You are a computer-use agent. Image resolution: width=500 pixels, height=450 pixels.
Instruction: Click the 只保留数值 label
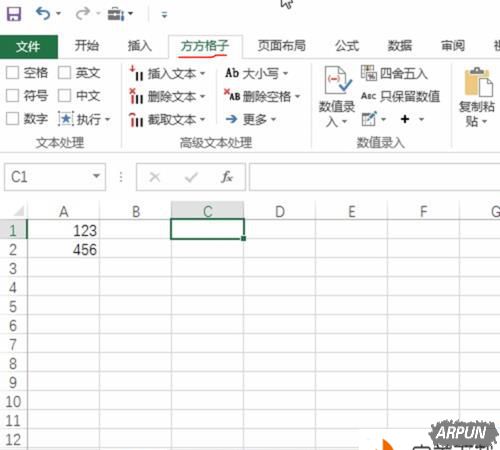click(410, 96)
